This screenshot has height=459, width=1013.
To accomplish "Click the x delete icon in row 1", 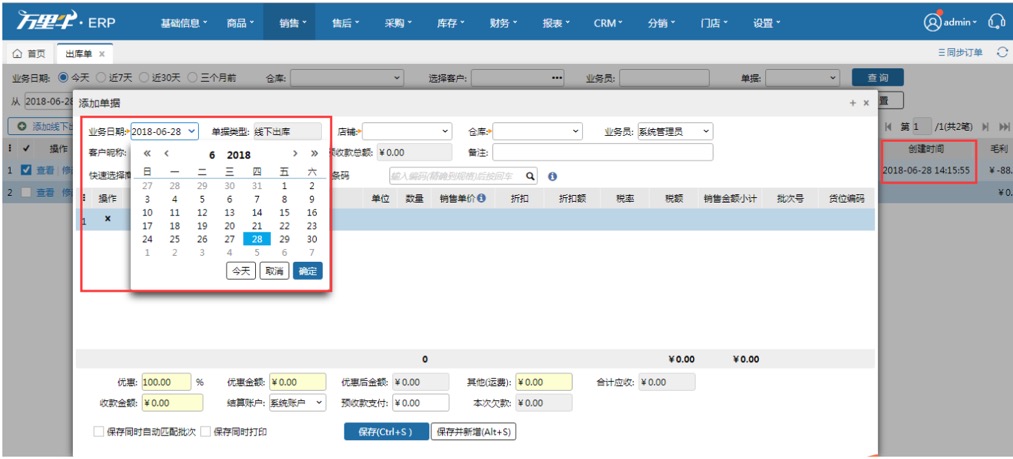I will tap(107, 219).
